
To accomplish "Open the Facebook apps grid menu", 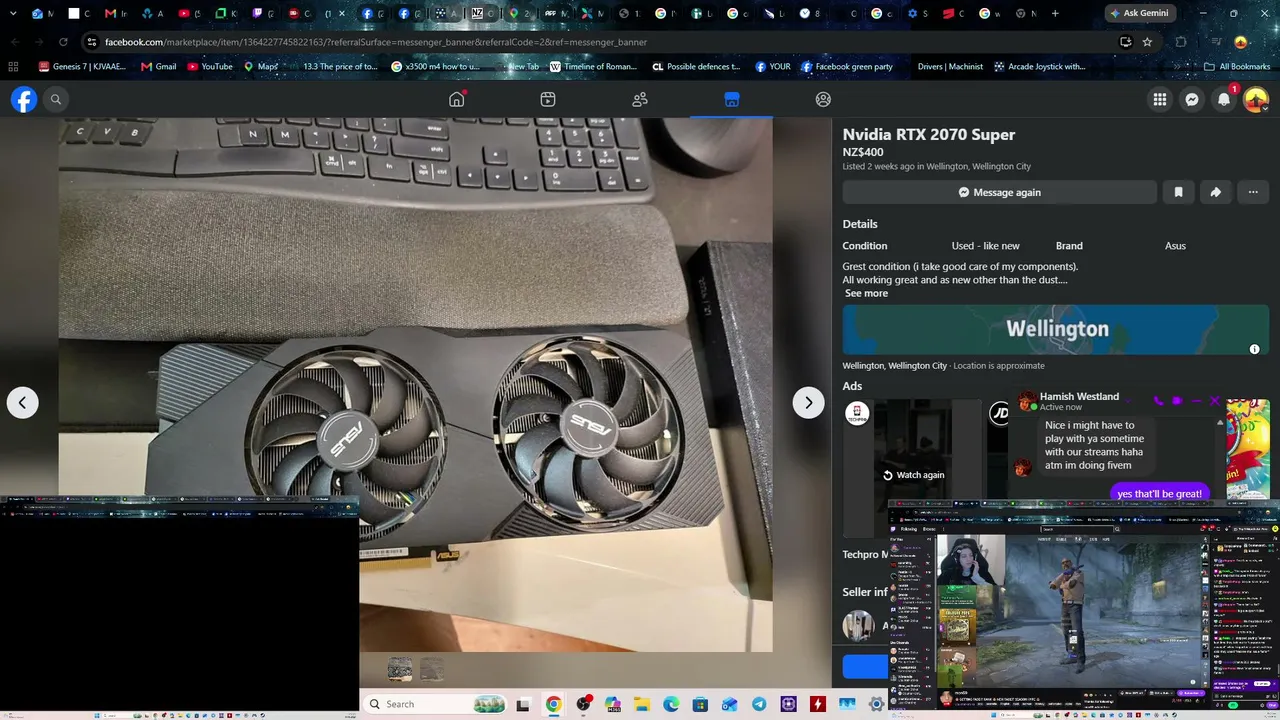I will 1160,99.
